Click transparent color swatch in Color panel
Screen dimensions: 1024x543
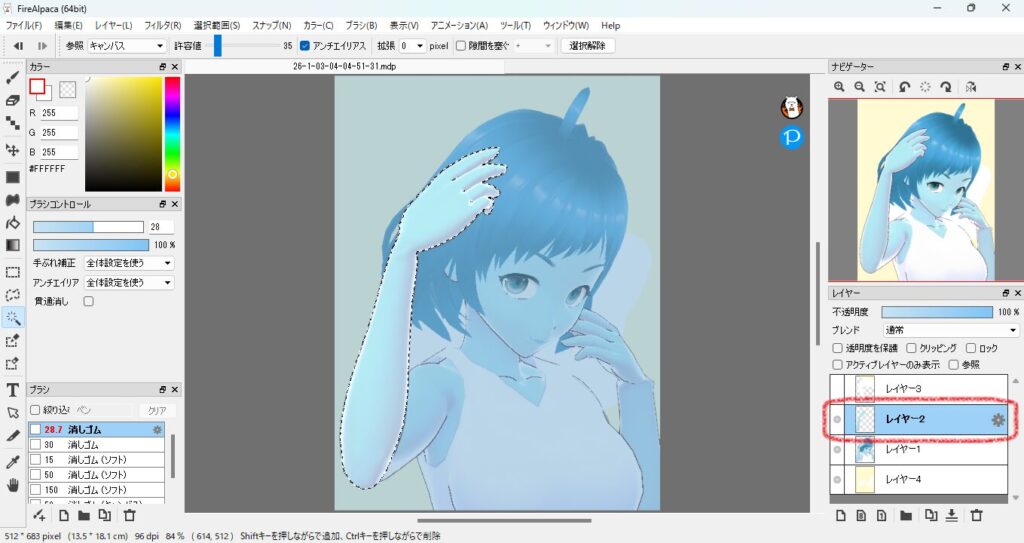67,90
